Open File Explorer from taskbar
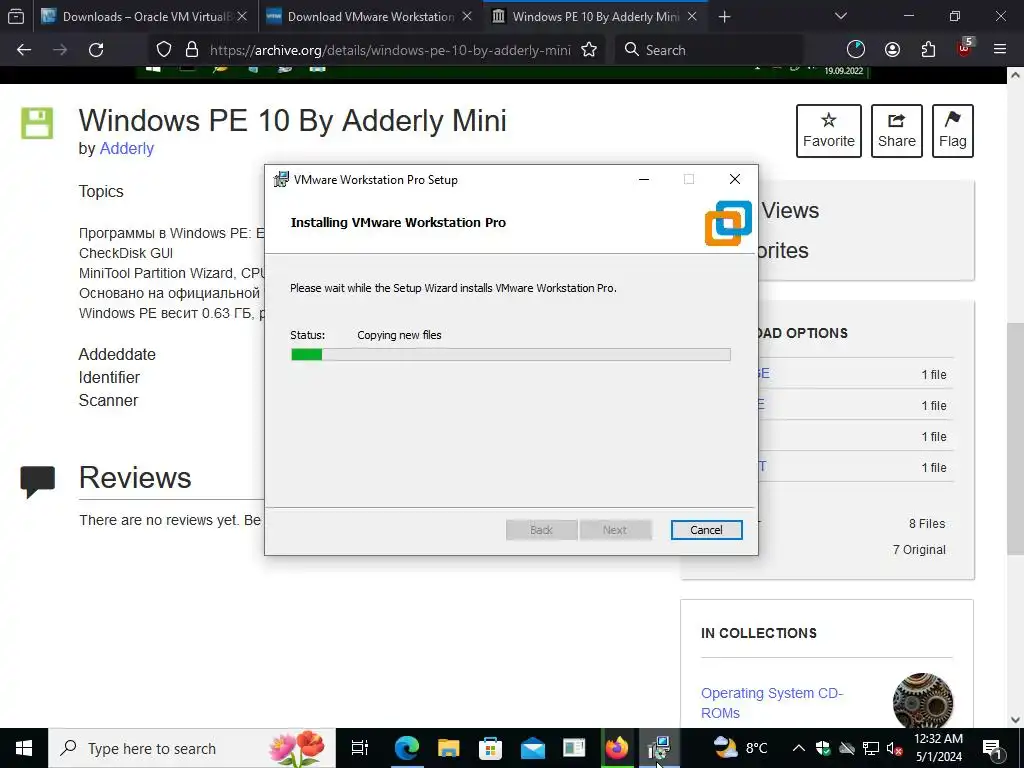This screenshot has height=768, width=1024. pyautogui.click(x=448, y=748)
